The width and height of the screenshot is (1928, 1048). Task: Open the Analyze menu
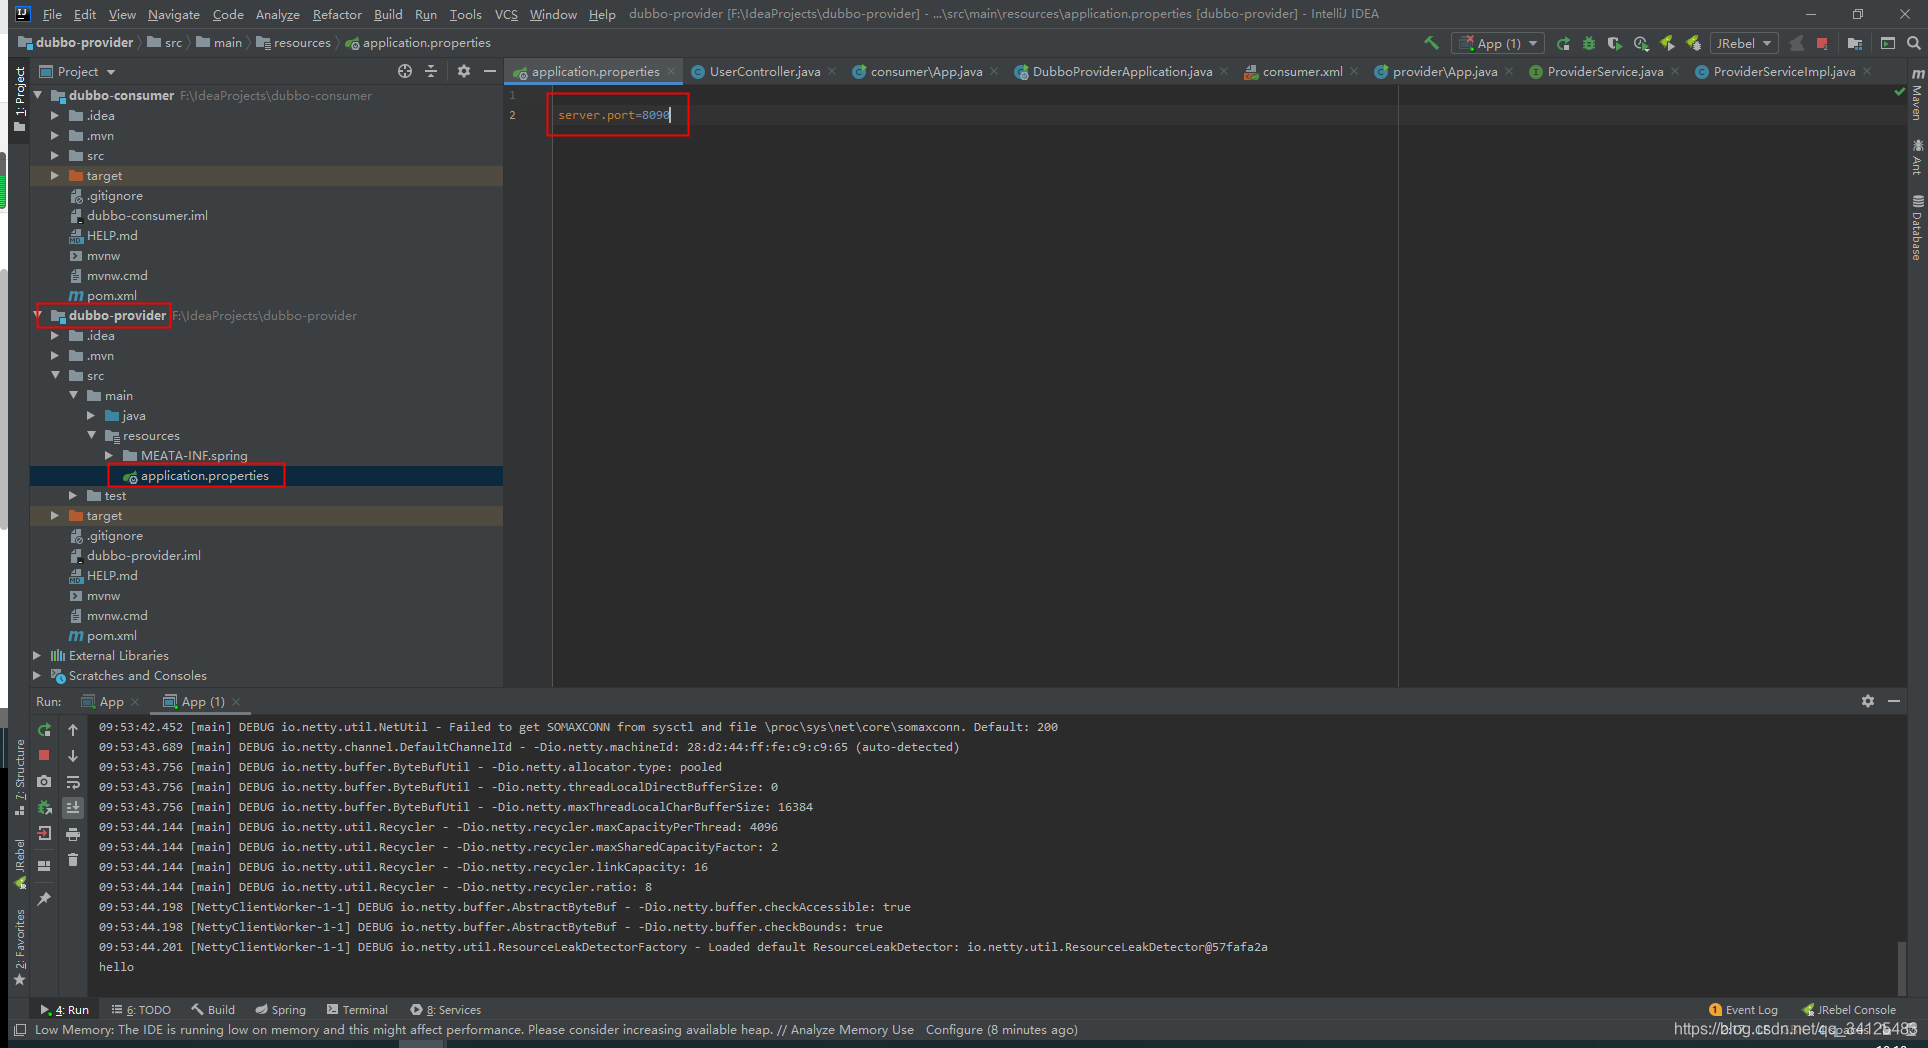pos(277,14)
